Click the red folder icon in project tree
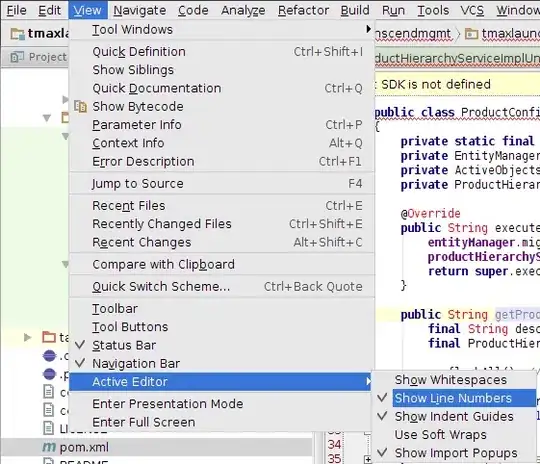540x464 pixels. tap(49, 337)
